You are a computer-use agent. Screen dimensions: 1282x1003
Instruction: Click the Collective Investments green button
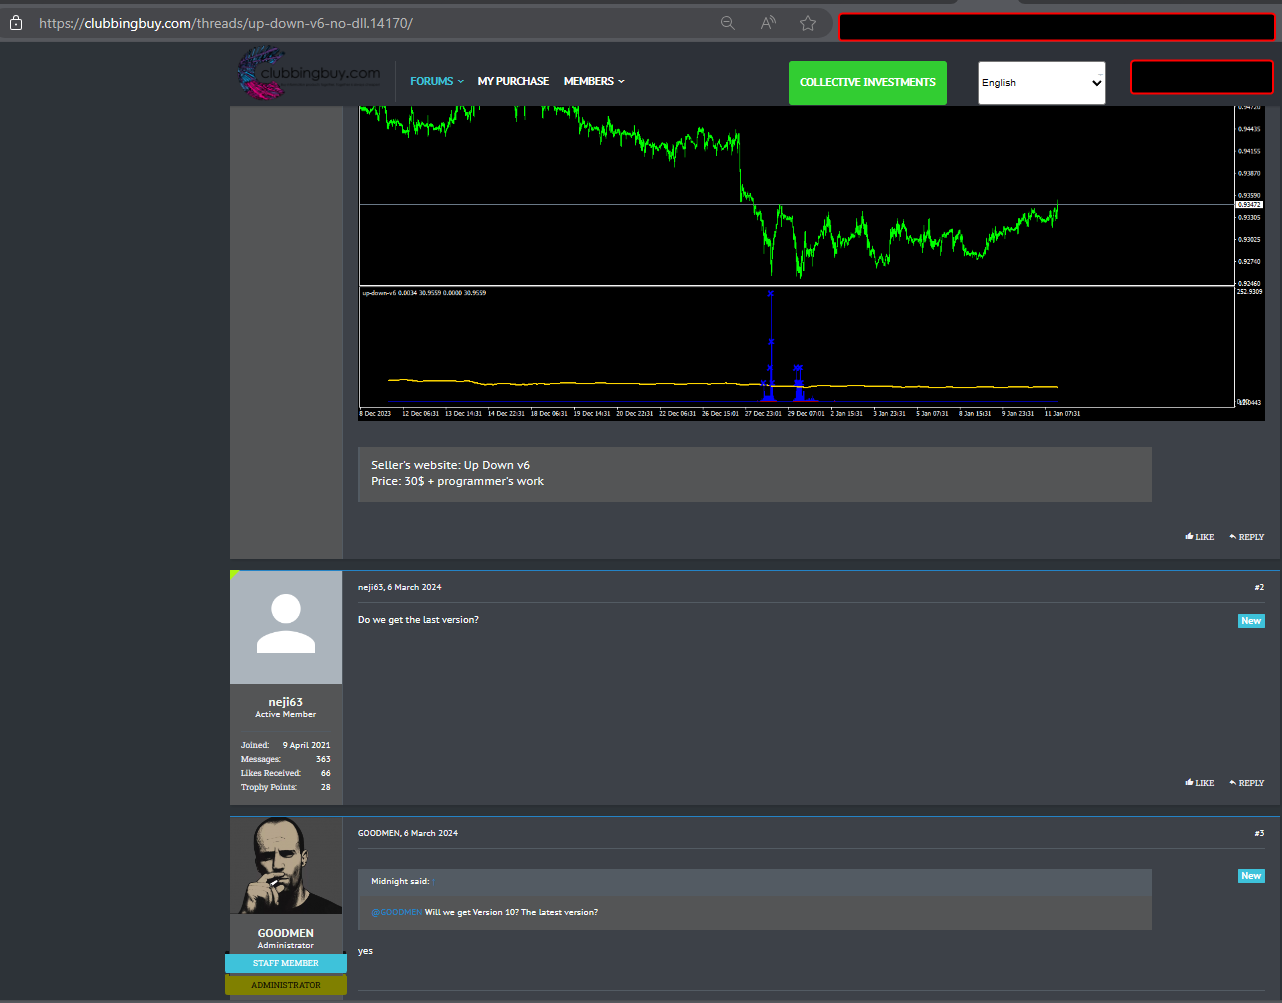(x=867, y=82)
